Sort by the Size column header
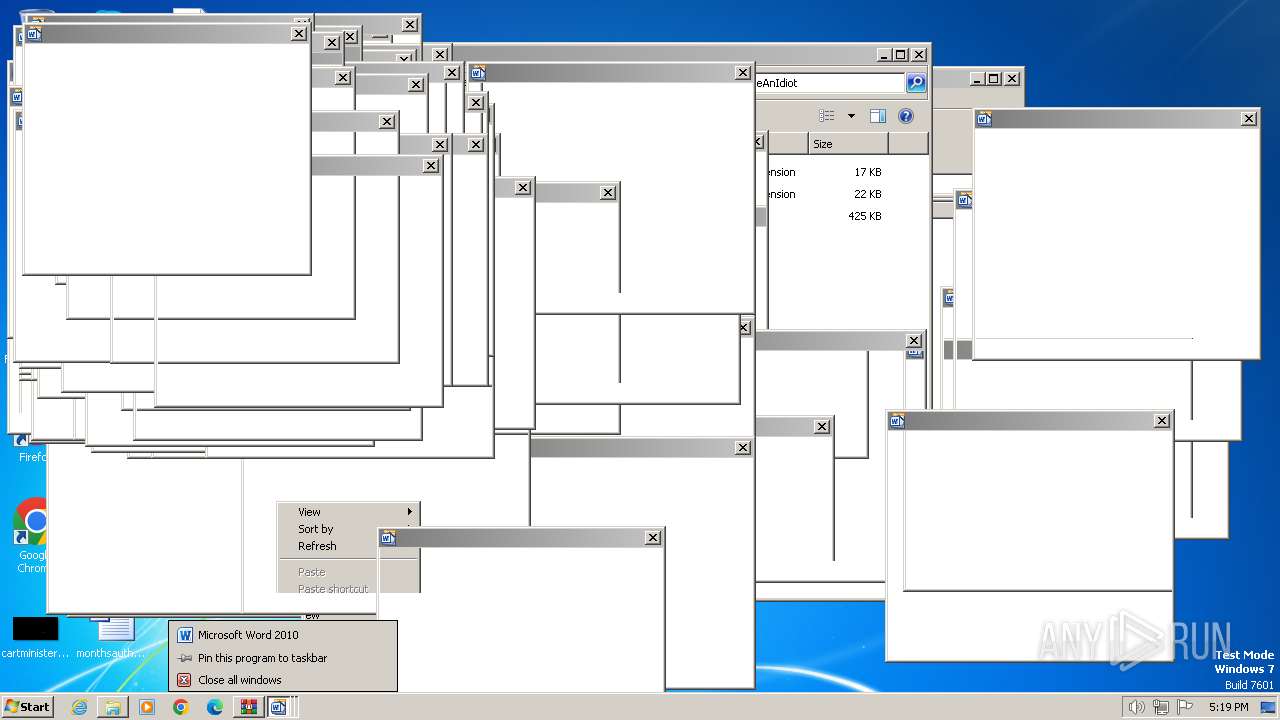 848,144
